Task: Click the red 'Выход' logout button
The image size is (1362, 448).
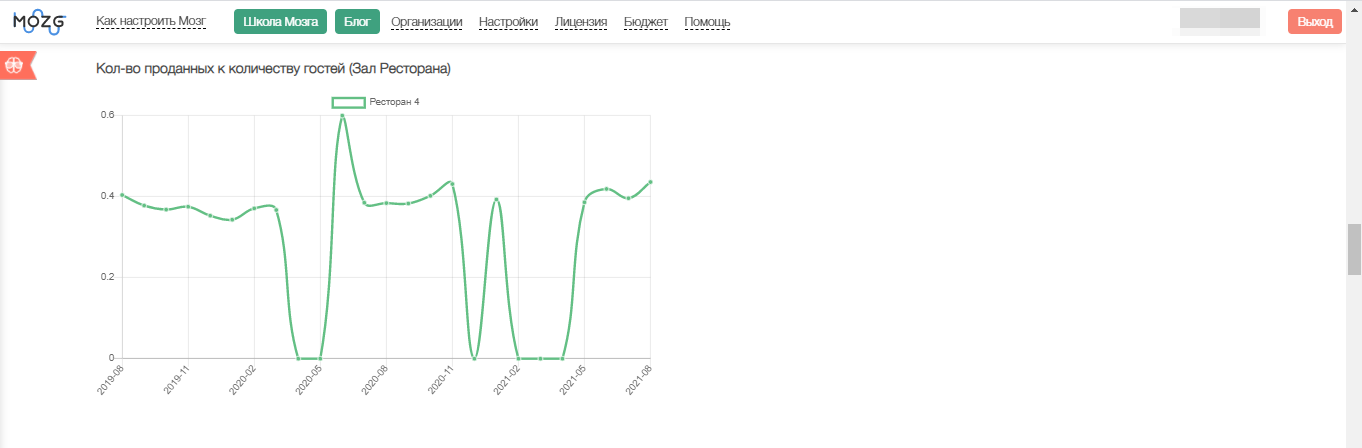Action: (x=1314, y=22)
